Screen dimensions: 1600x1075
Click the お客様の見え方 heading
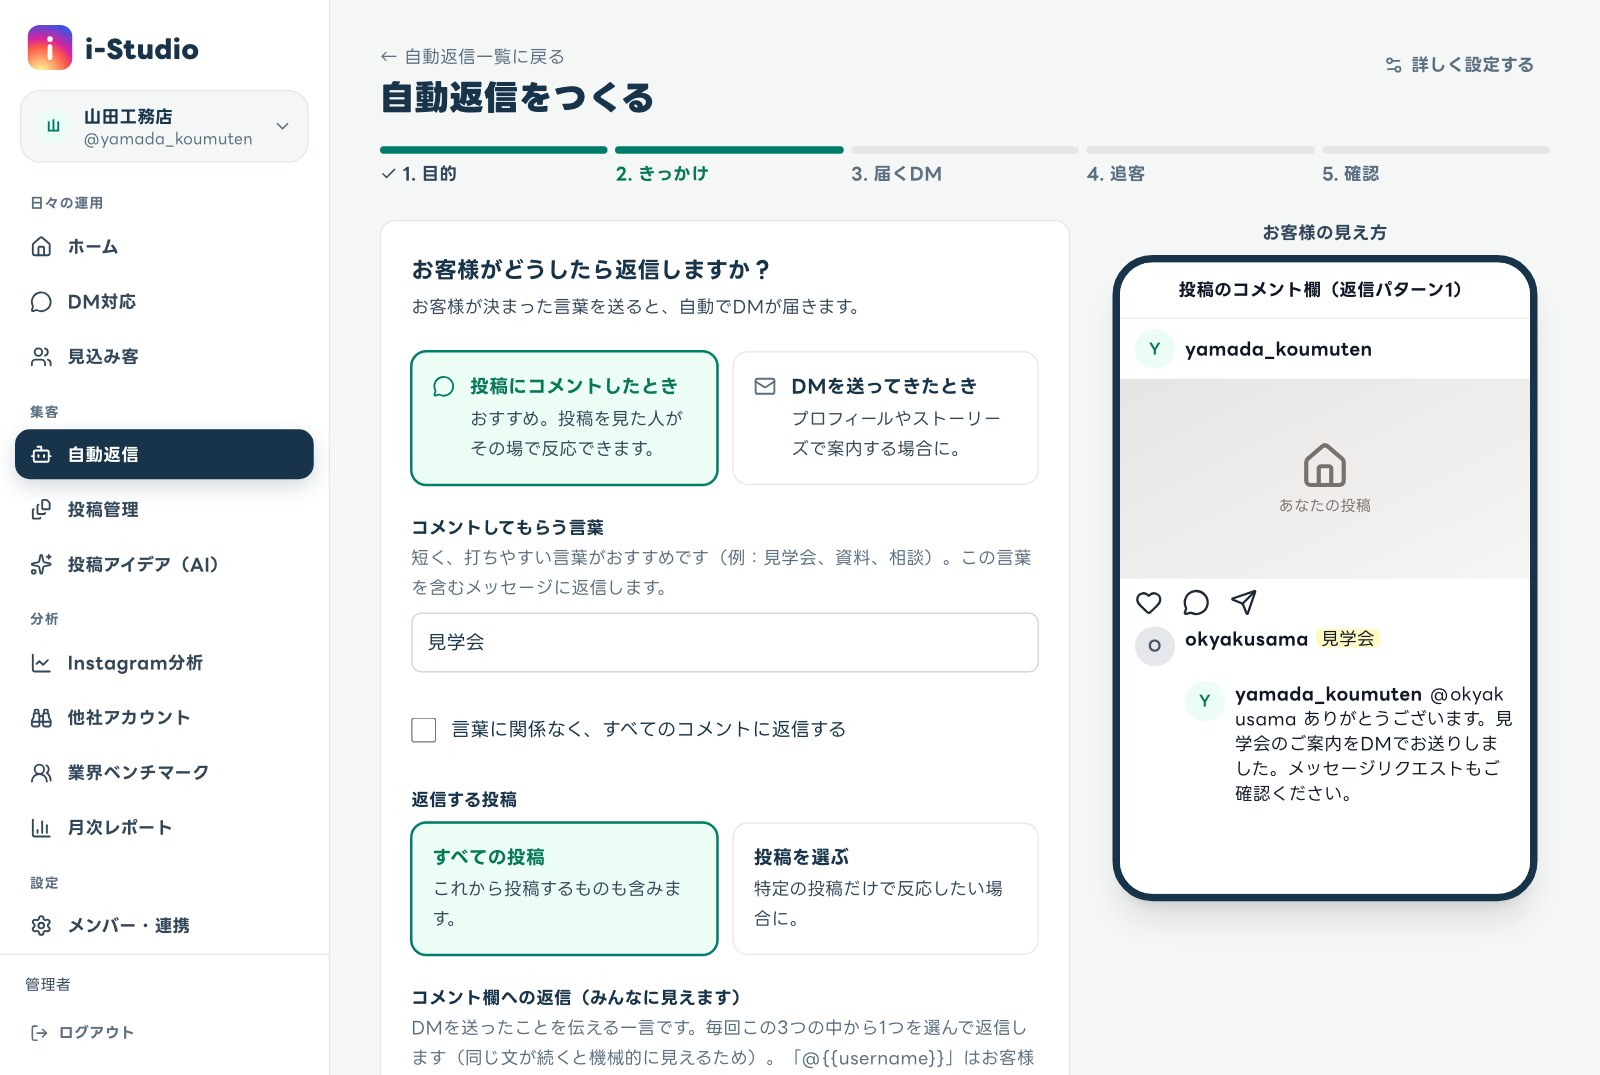[1325, 232]
